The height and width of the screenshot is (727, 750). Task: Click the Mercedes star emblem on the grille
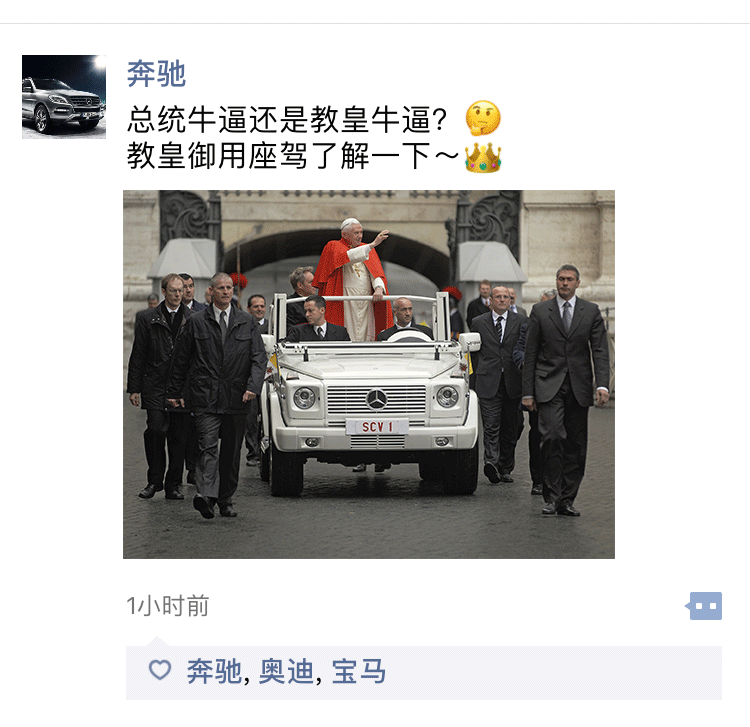[376, 399]
